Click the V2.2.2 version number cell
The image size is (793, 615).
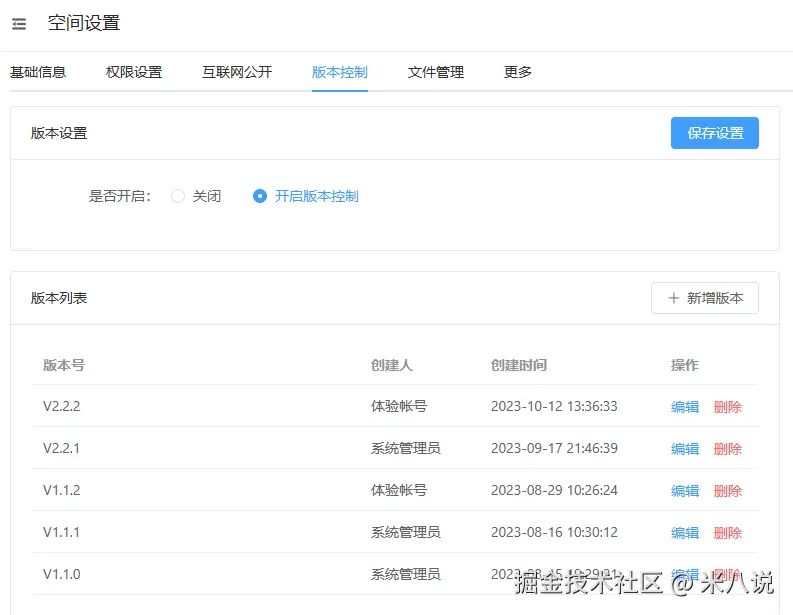[62, 406]
